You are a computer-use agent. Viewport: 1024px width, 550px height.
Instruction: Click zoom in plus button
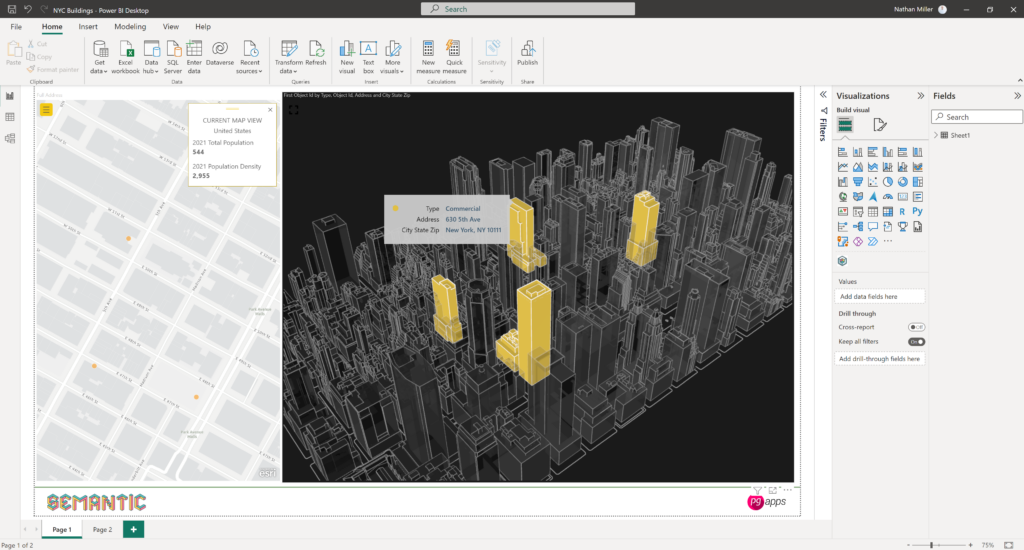(970, 545)
